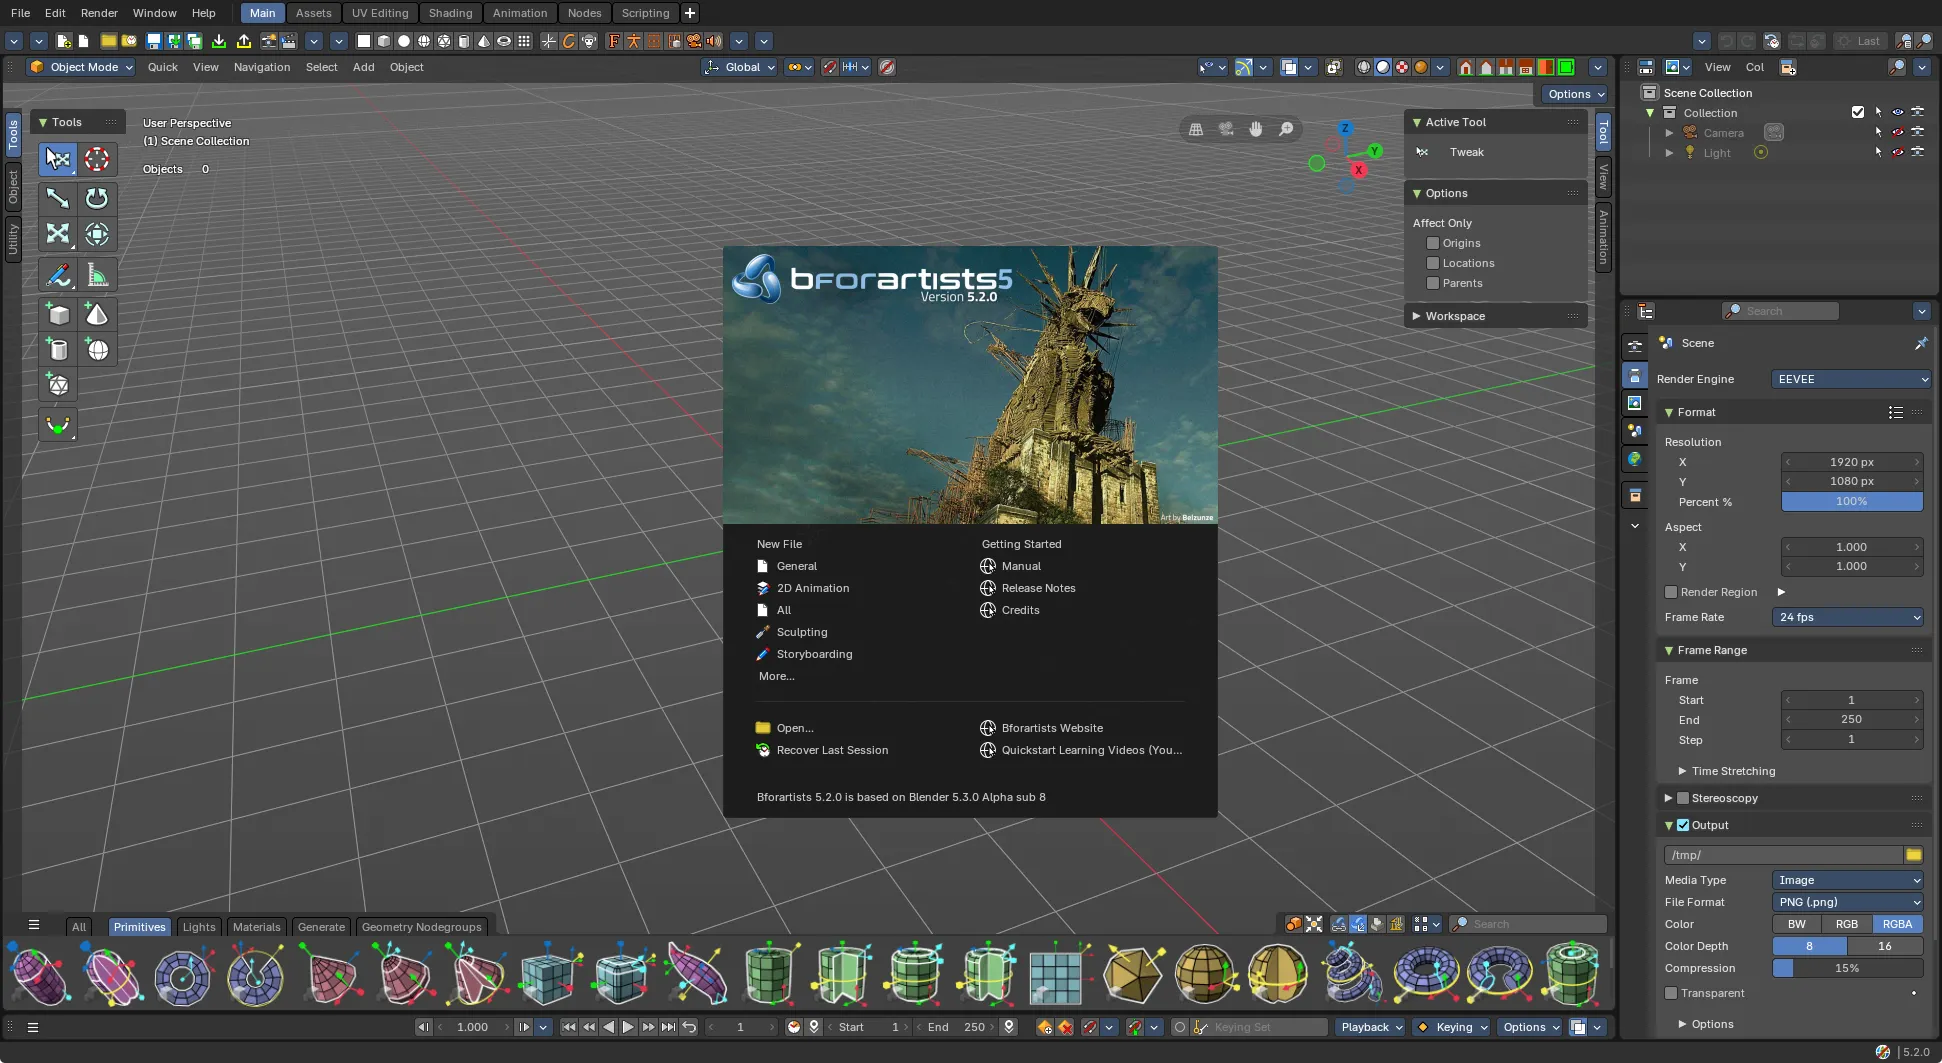This screenshot has width=1942, height=1063.
Task: Select the Annotate pencil tool
Action: [x=58, y=274]
